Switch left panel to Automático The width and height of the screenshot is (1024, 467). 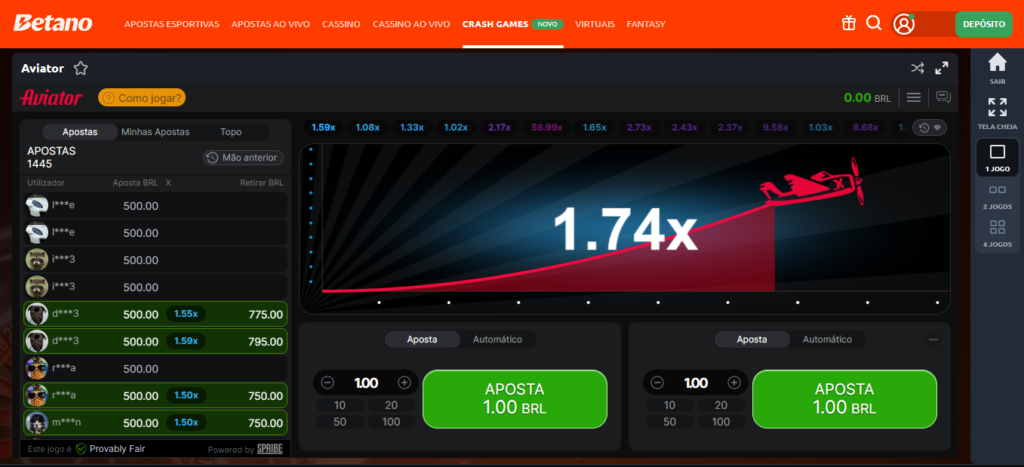coord(498,340)
